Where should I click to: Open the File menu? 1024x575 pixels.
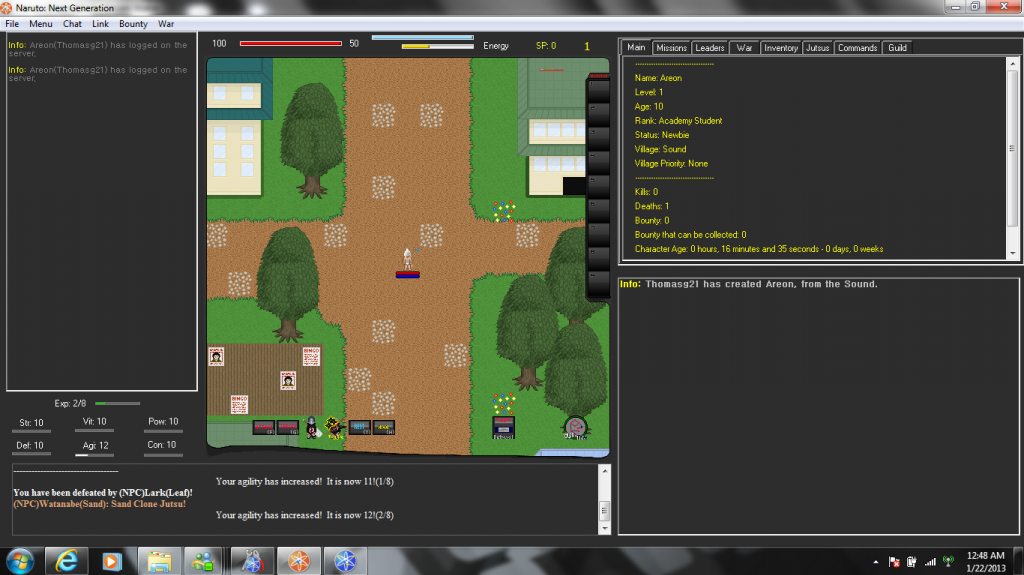pyautogui.click(x=12, y=24)
